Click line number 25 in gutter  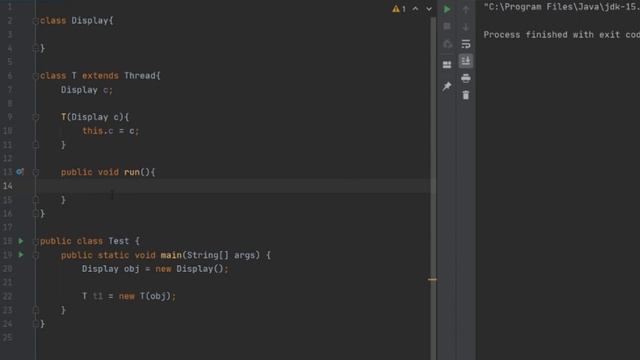point(7,338)
